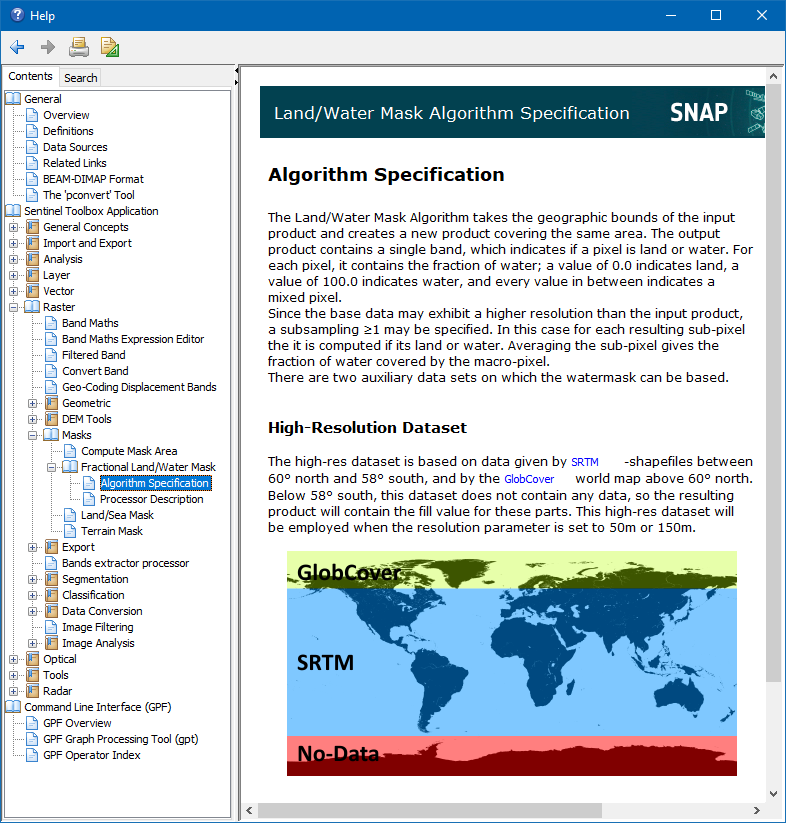Expand the General Concepts node
Viewport: 786px width, 823px height.
pos(14,227)
